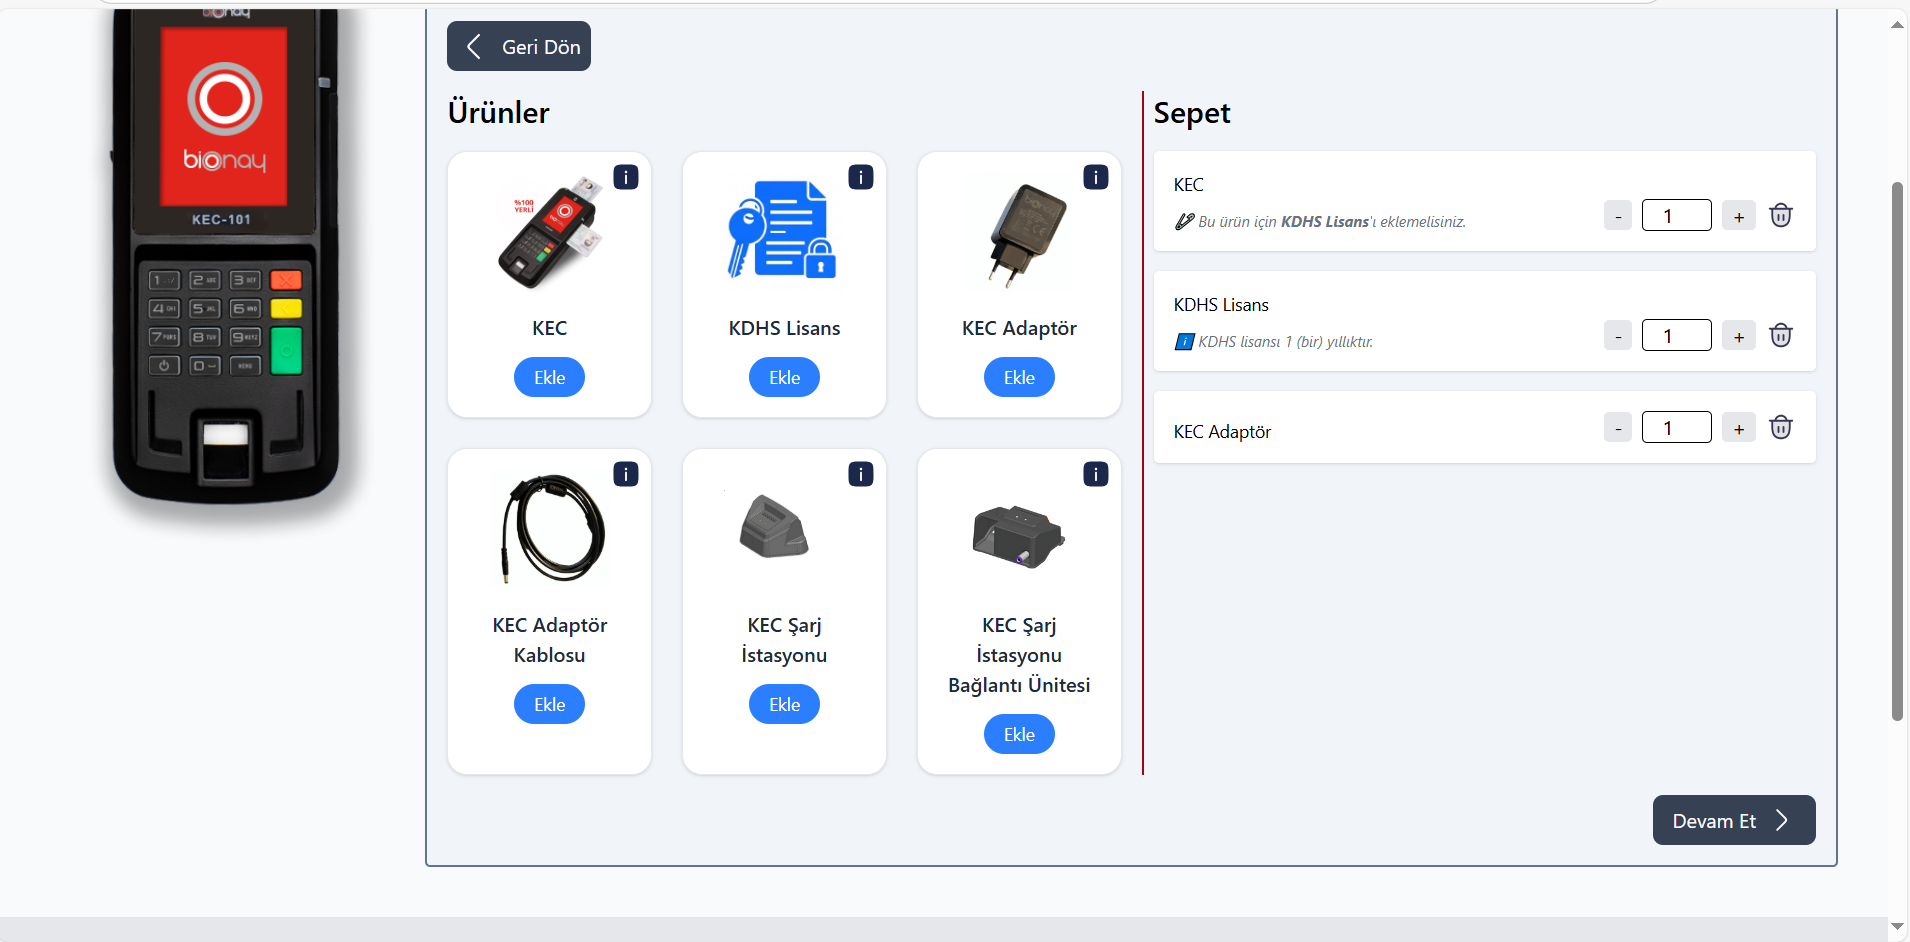Click info icon on KEC Adaptör card
Screen dimensions: 1910x942
click(1095, 178)
